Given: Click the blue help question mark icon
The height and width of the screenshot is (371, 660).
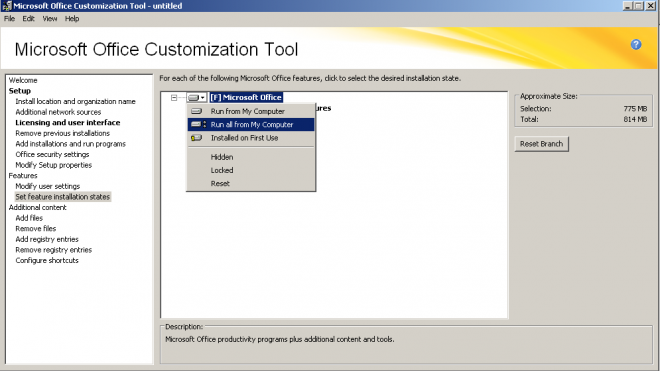Looking at the screenshot, I should (x=636, y=45).
